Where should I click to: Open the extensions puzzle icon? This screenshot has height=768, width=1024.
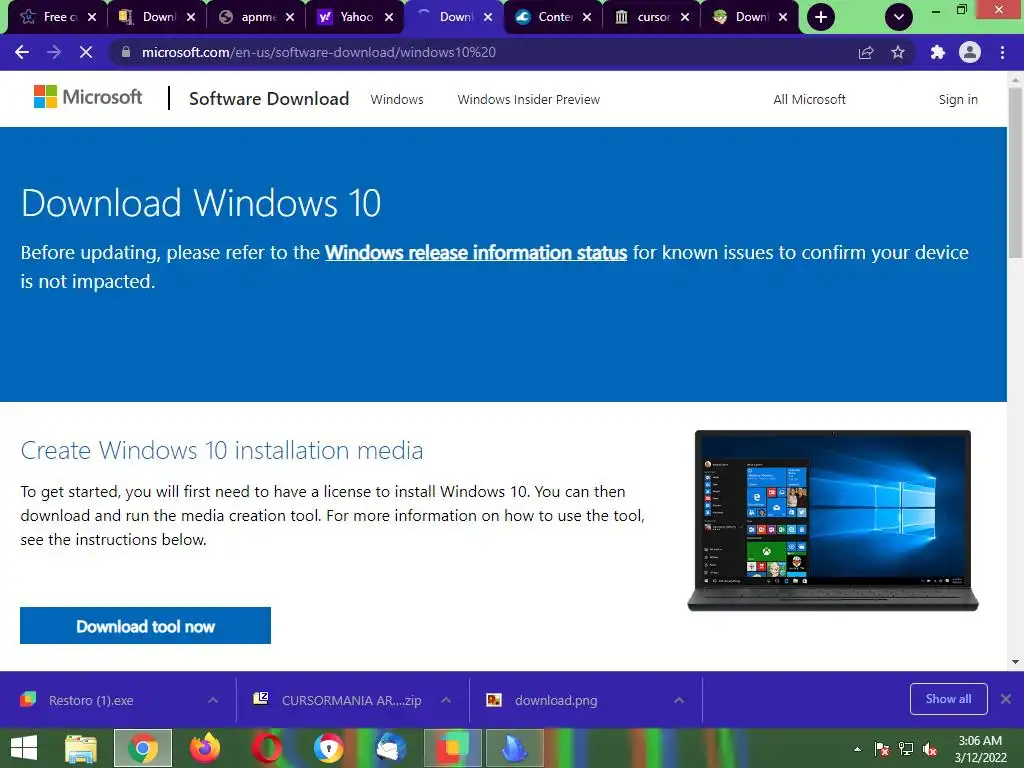(937, 52)
